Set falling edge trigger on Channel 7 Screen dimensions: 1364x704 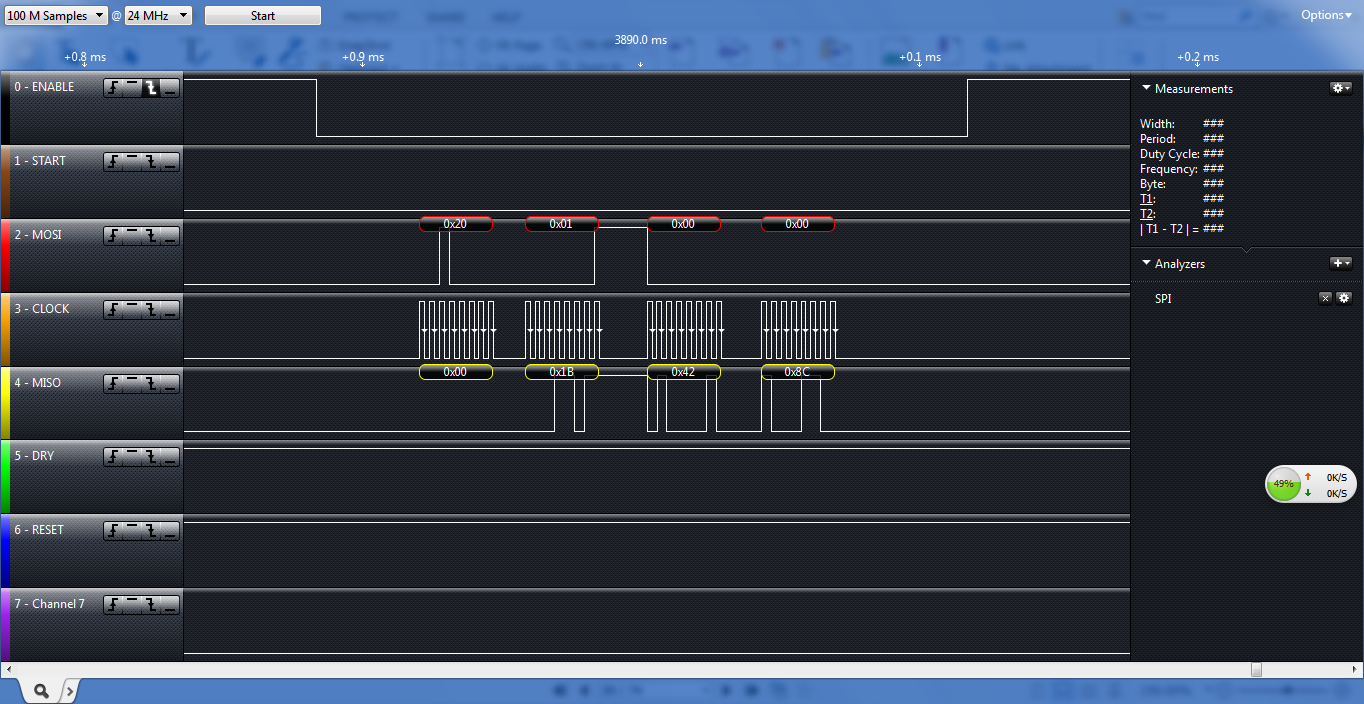pos(151,604)
